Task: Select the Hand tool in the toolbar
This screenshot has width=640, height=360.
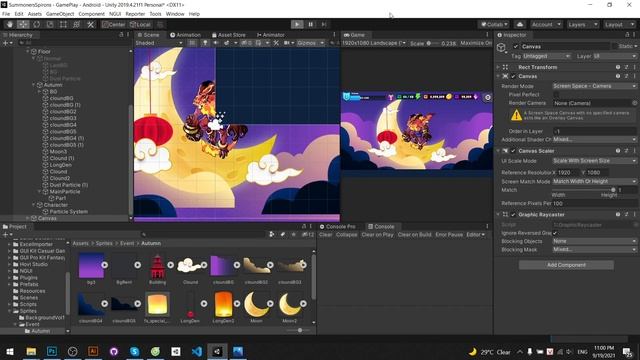Action: click(10, 24)
